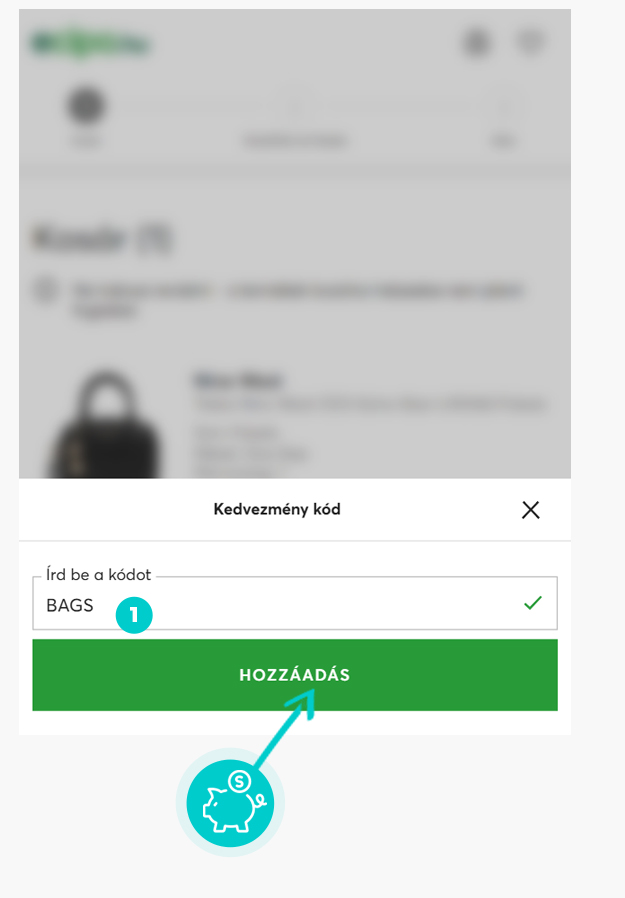Open the blurred product description link
Viewport: 625px width, 898px height.
coord(370,404)
